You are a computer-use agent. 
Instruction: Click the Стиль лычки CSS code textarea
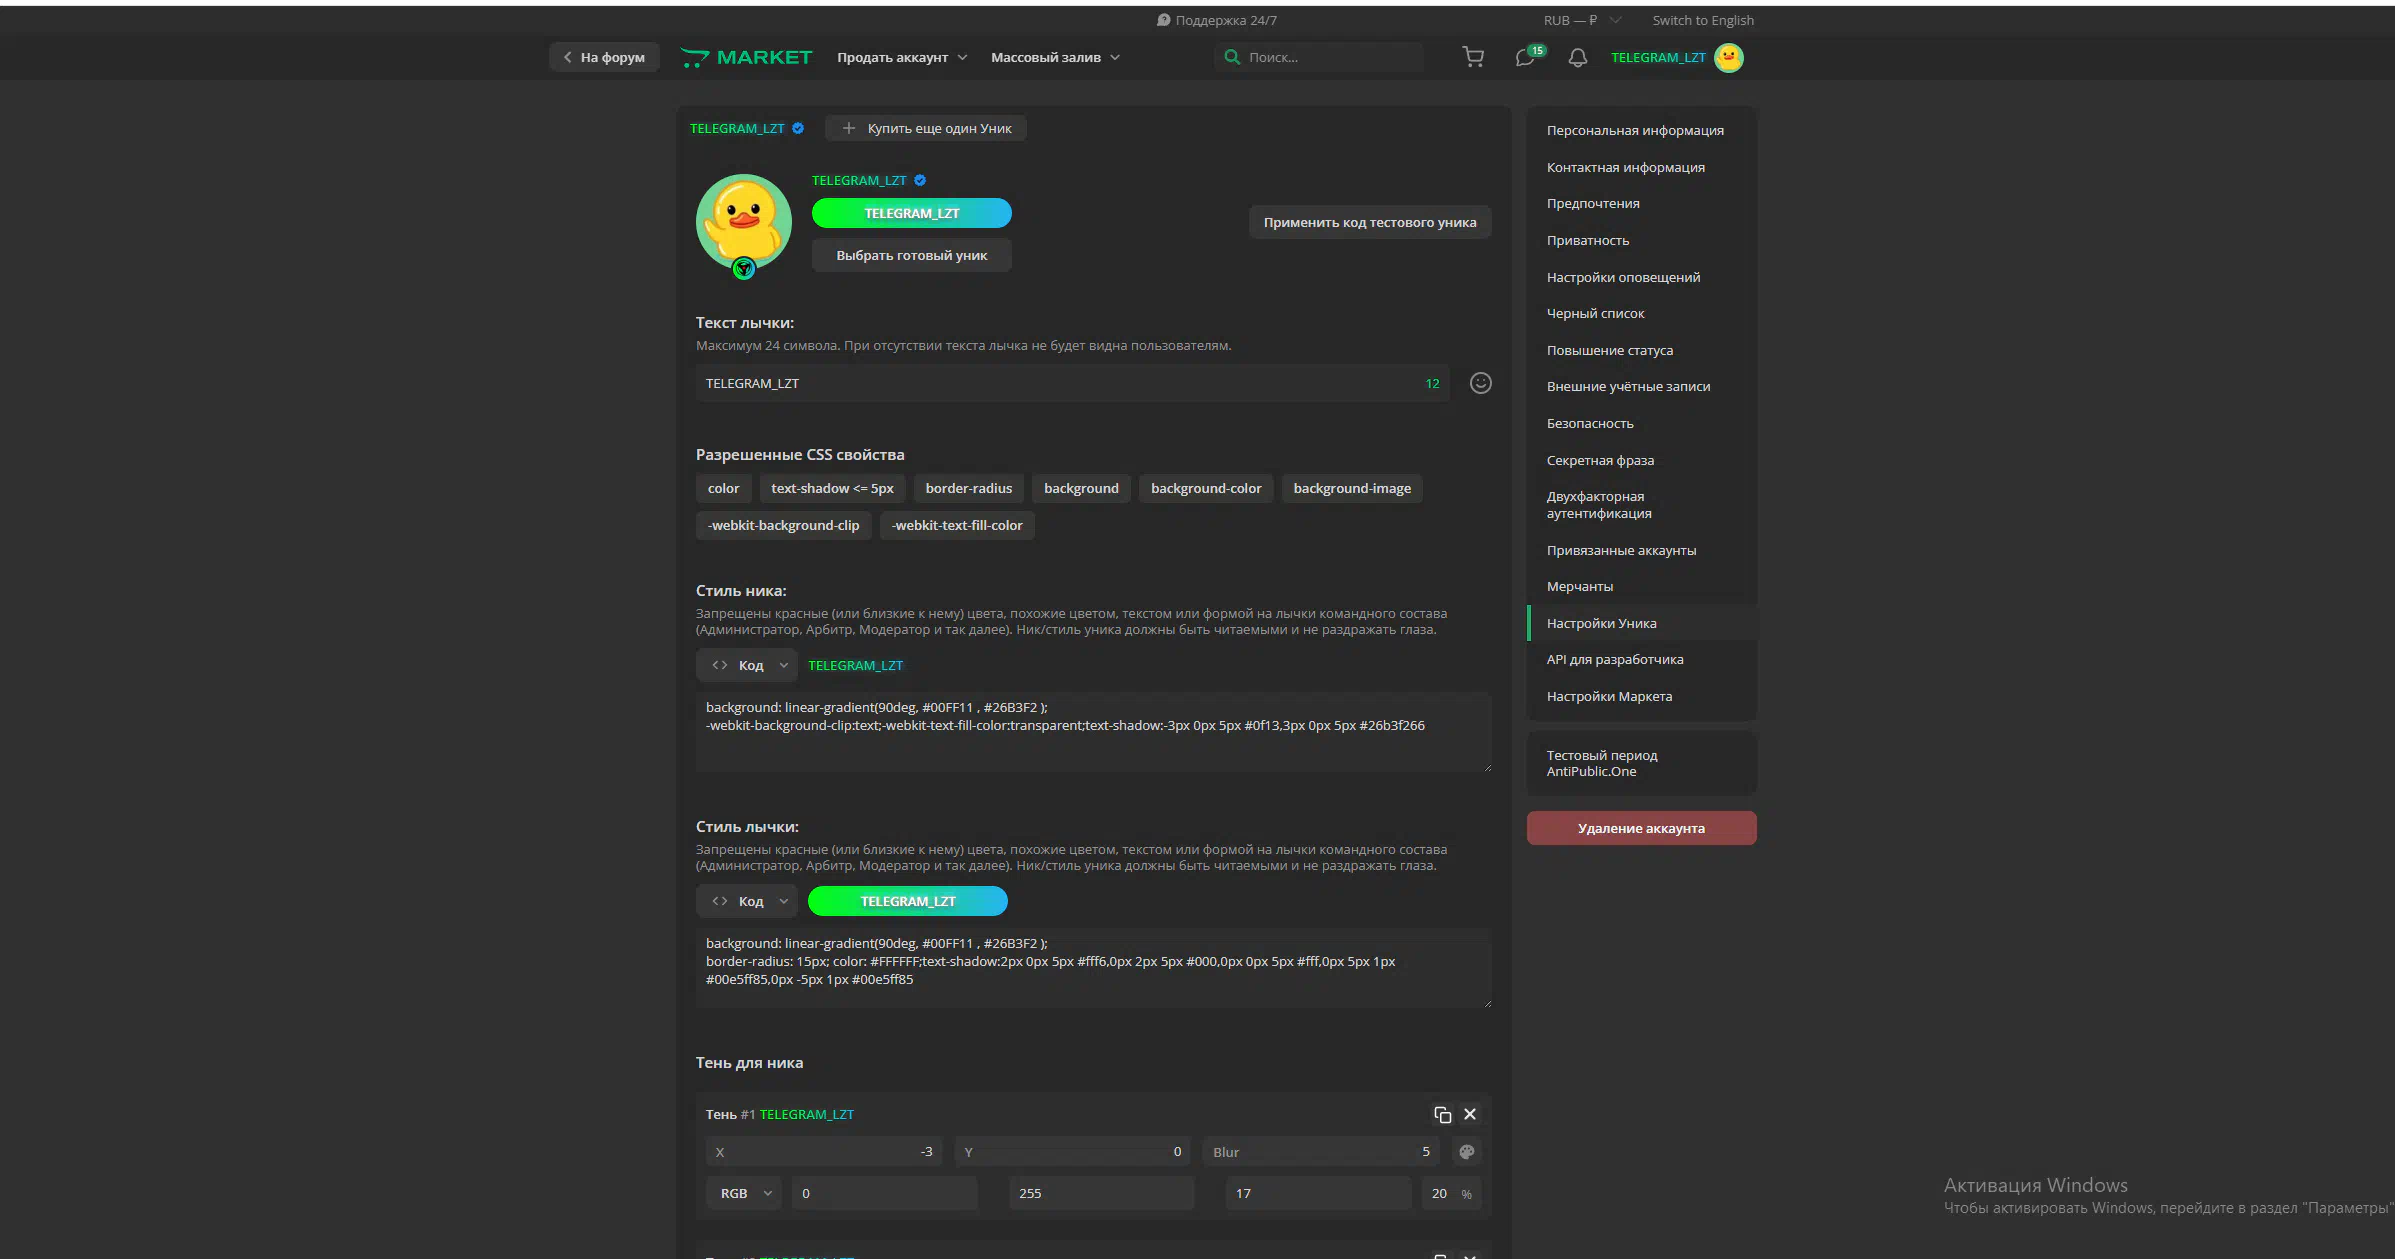click(x=1094, y=968)
